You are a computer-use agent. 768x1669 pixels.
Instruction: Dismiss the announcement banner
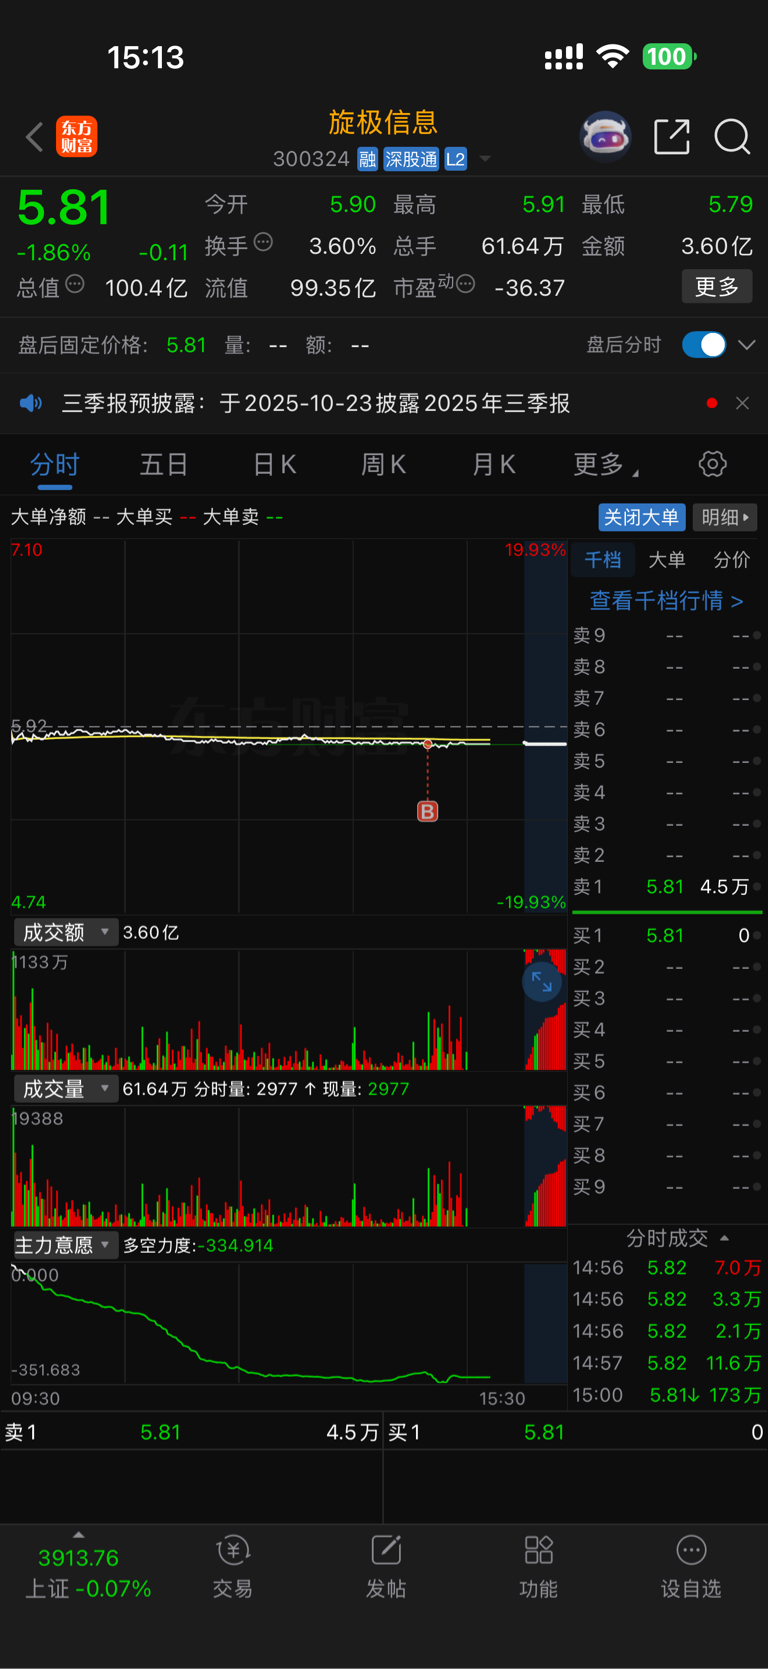[742, 403]
